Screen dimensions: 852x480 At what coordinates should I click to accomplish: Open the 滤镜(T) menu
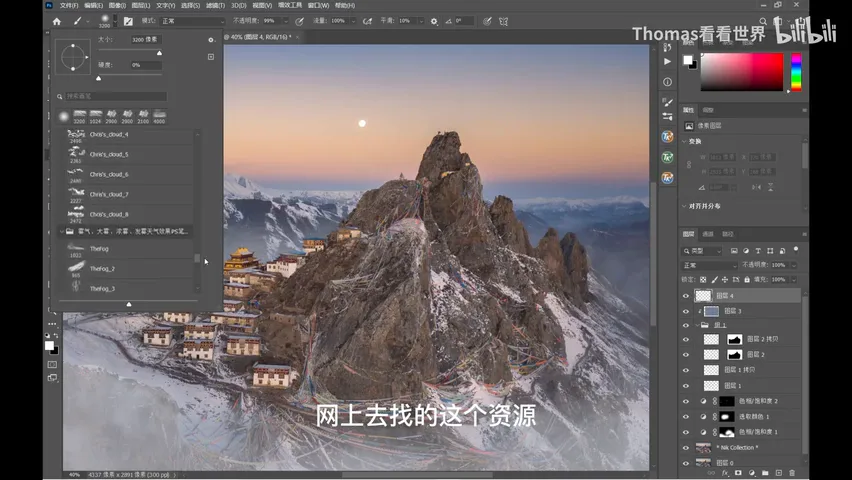(215, 5)
